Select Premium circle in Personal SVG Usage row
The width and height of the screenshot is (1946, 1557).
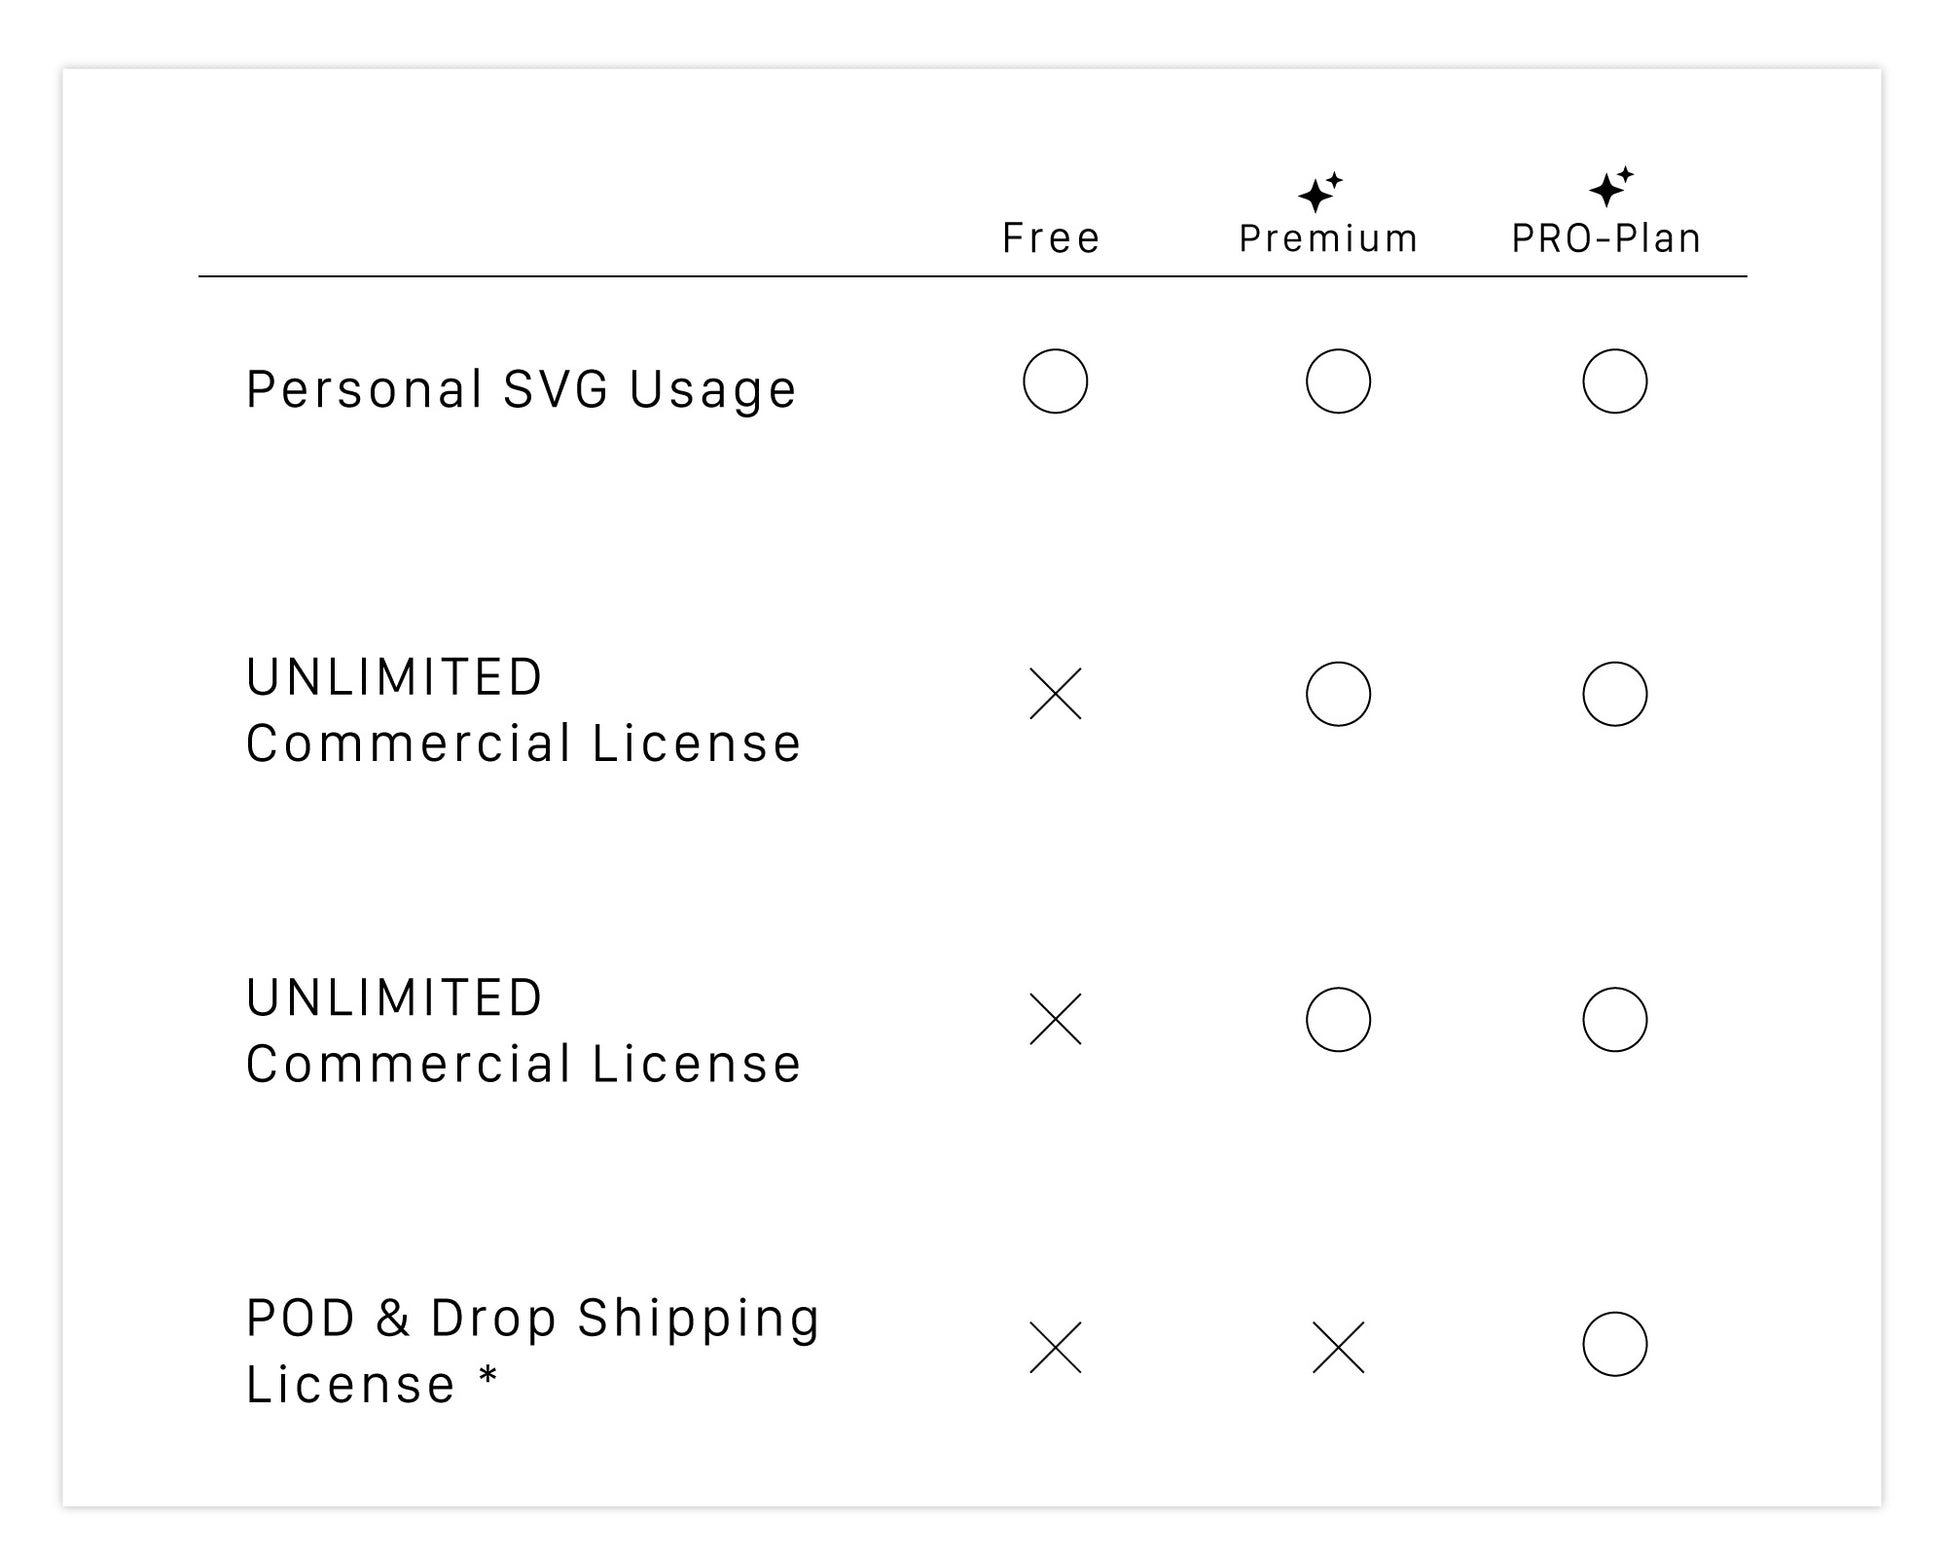pos(1338,381)
